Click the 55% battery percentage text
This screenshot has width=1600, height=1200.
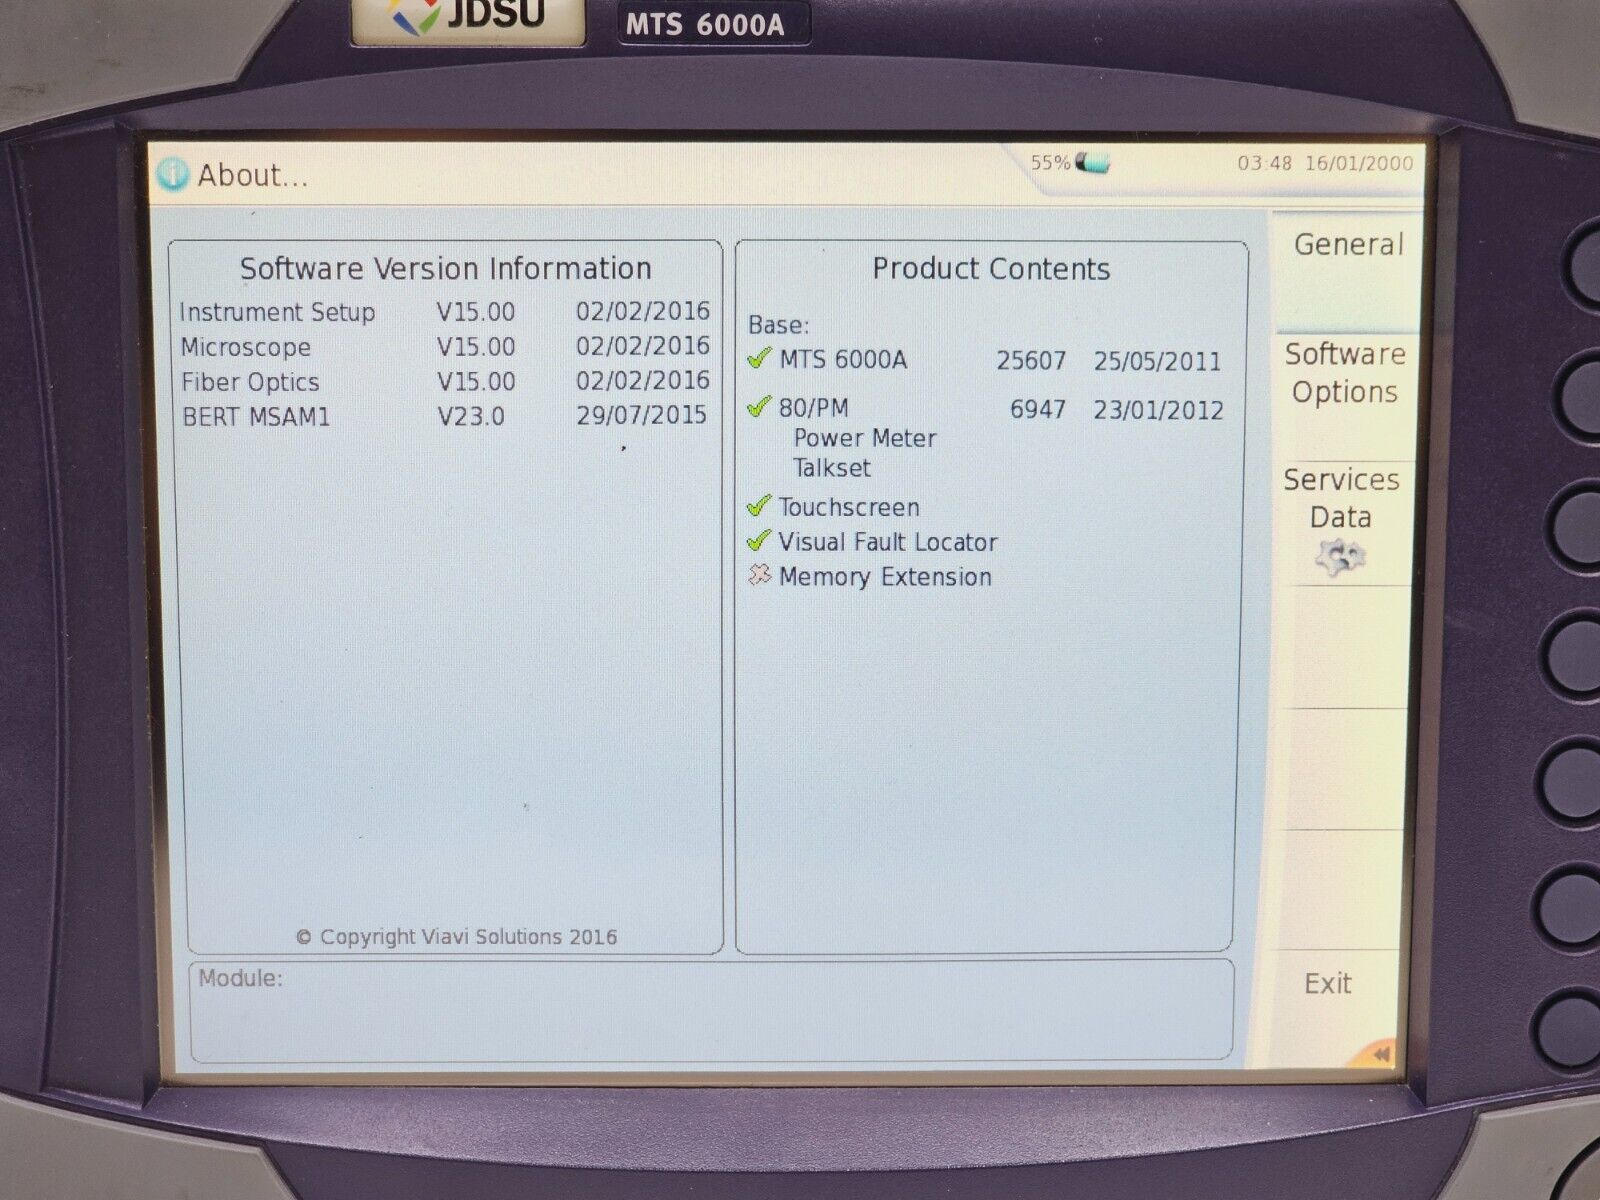(x=1050, y=163)
